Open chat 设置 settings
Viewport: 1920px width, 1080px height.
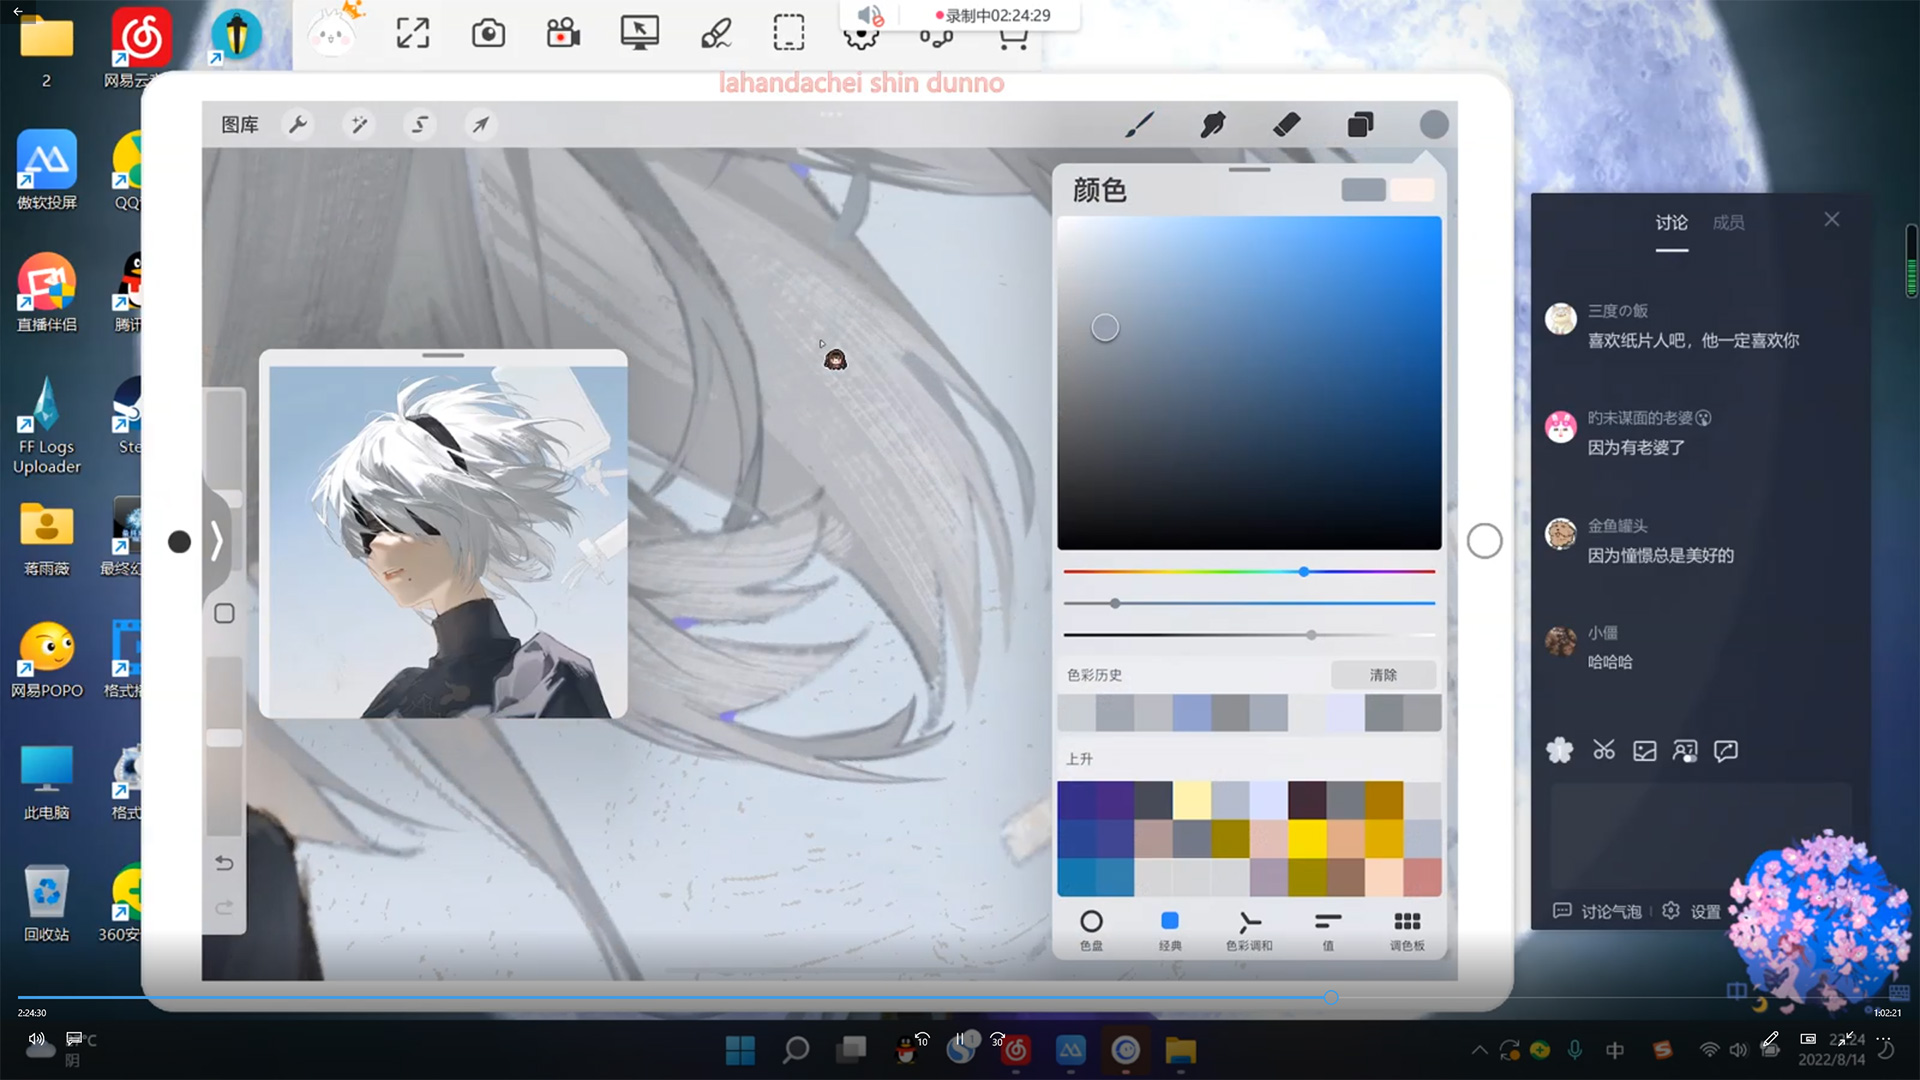click(x=1692, y=911)
